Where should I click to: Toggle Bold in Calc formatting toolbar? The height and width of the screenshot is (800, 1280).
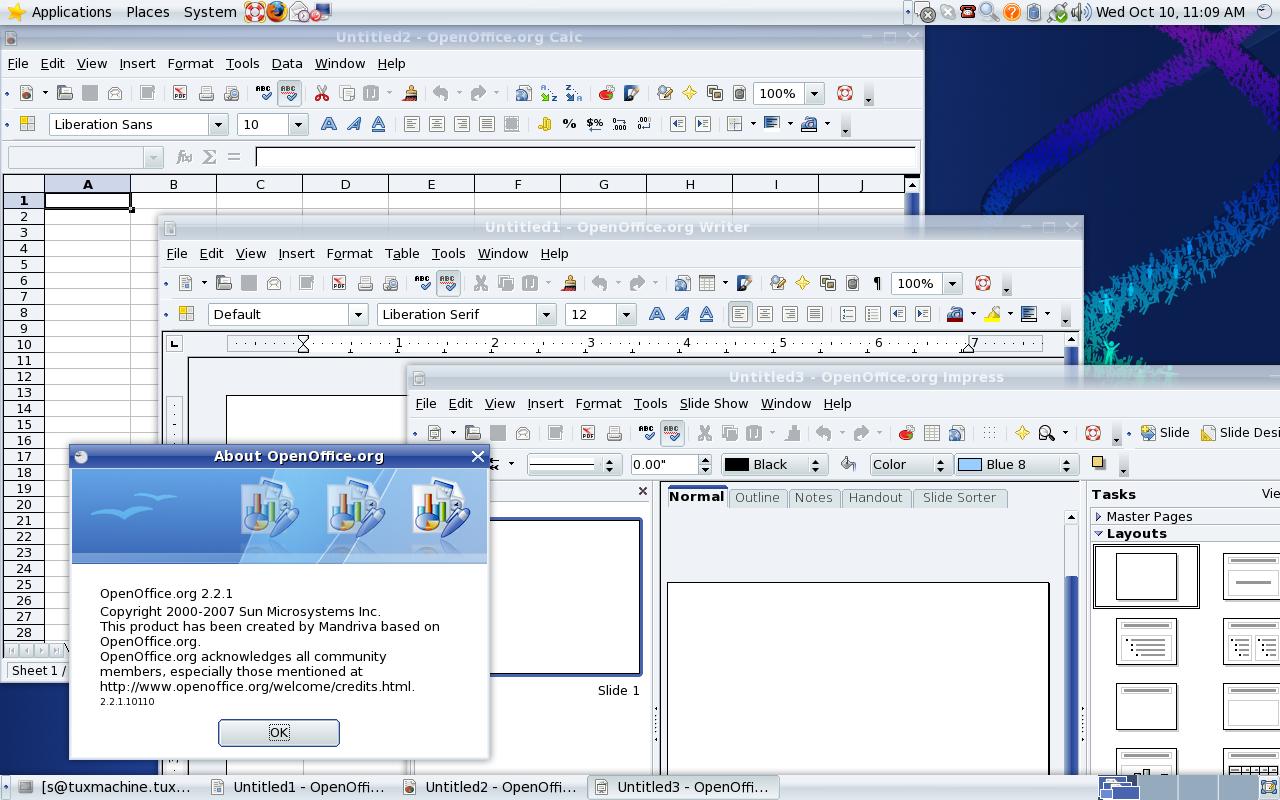(328, 124)
